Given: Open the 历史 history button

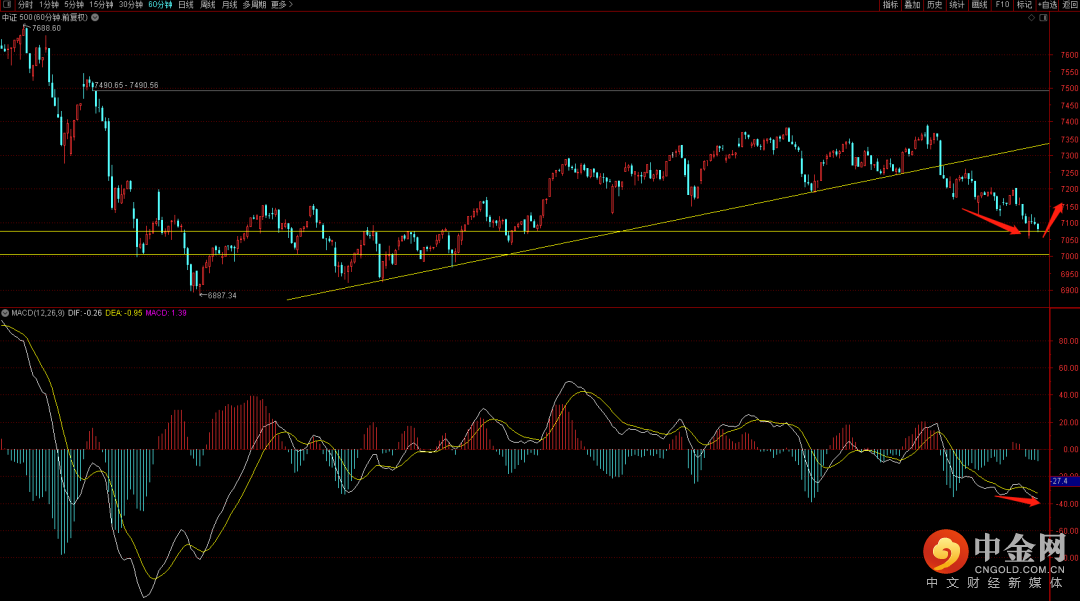Looking at the screenshot, I should click(935, 5).
